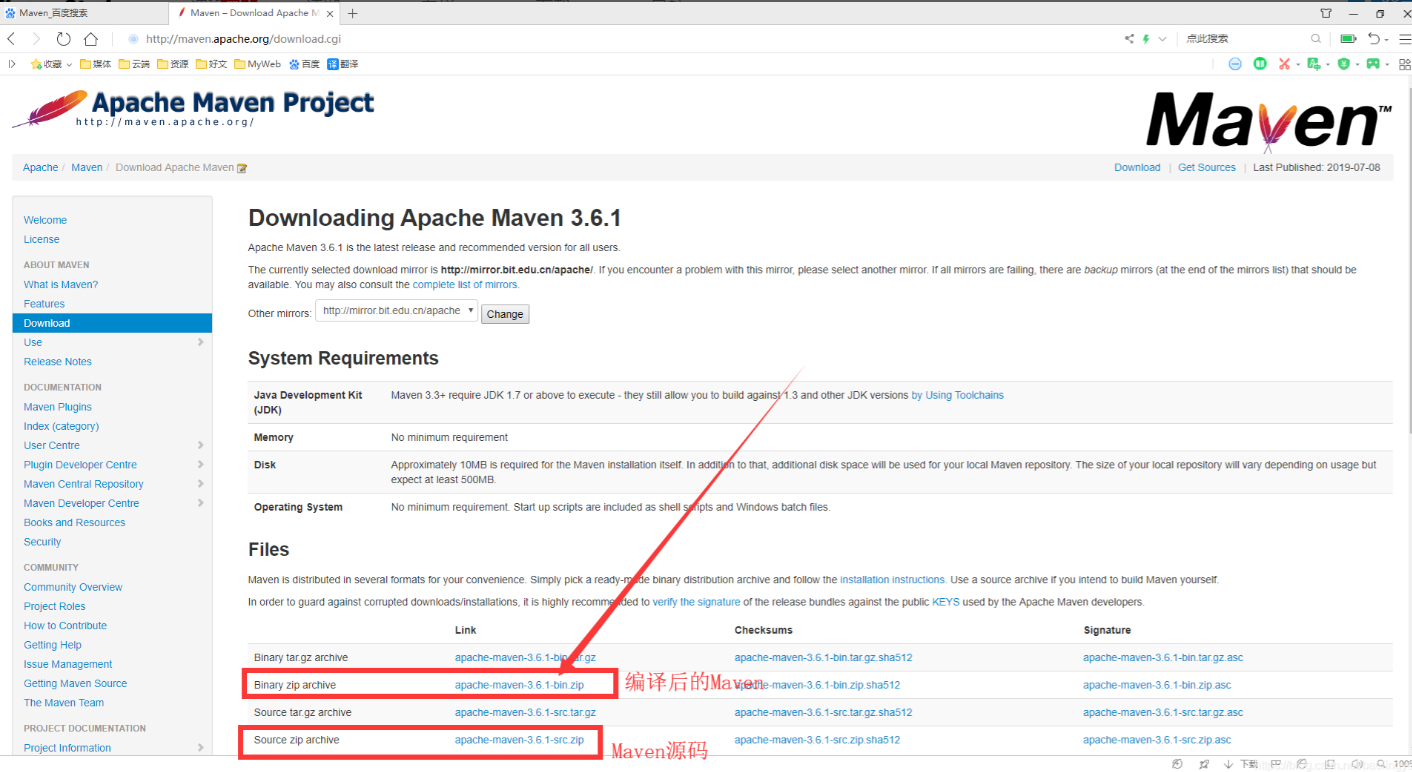Open apache-maven-3.6.1-bin.tar.gz.sha512 checksum
Viewport: 1412px width, 772px height.
(823, 658)
